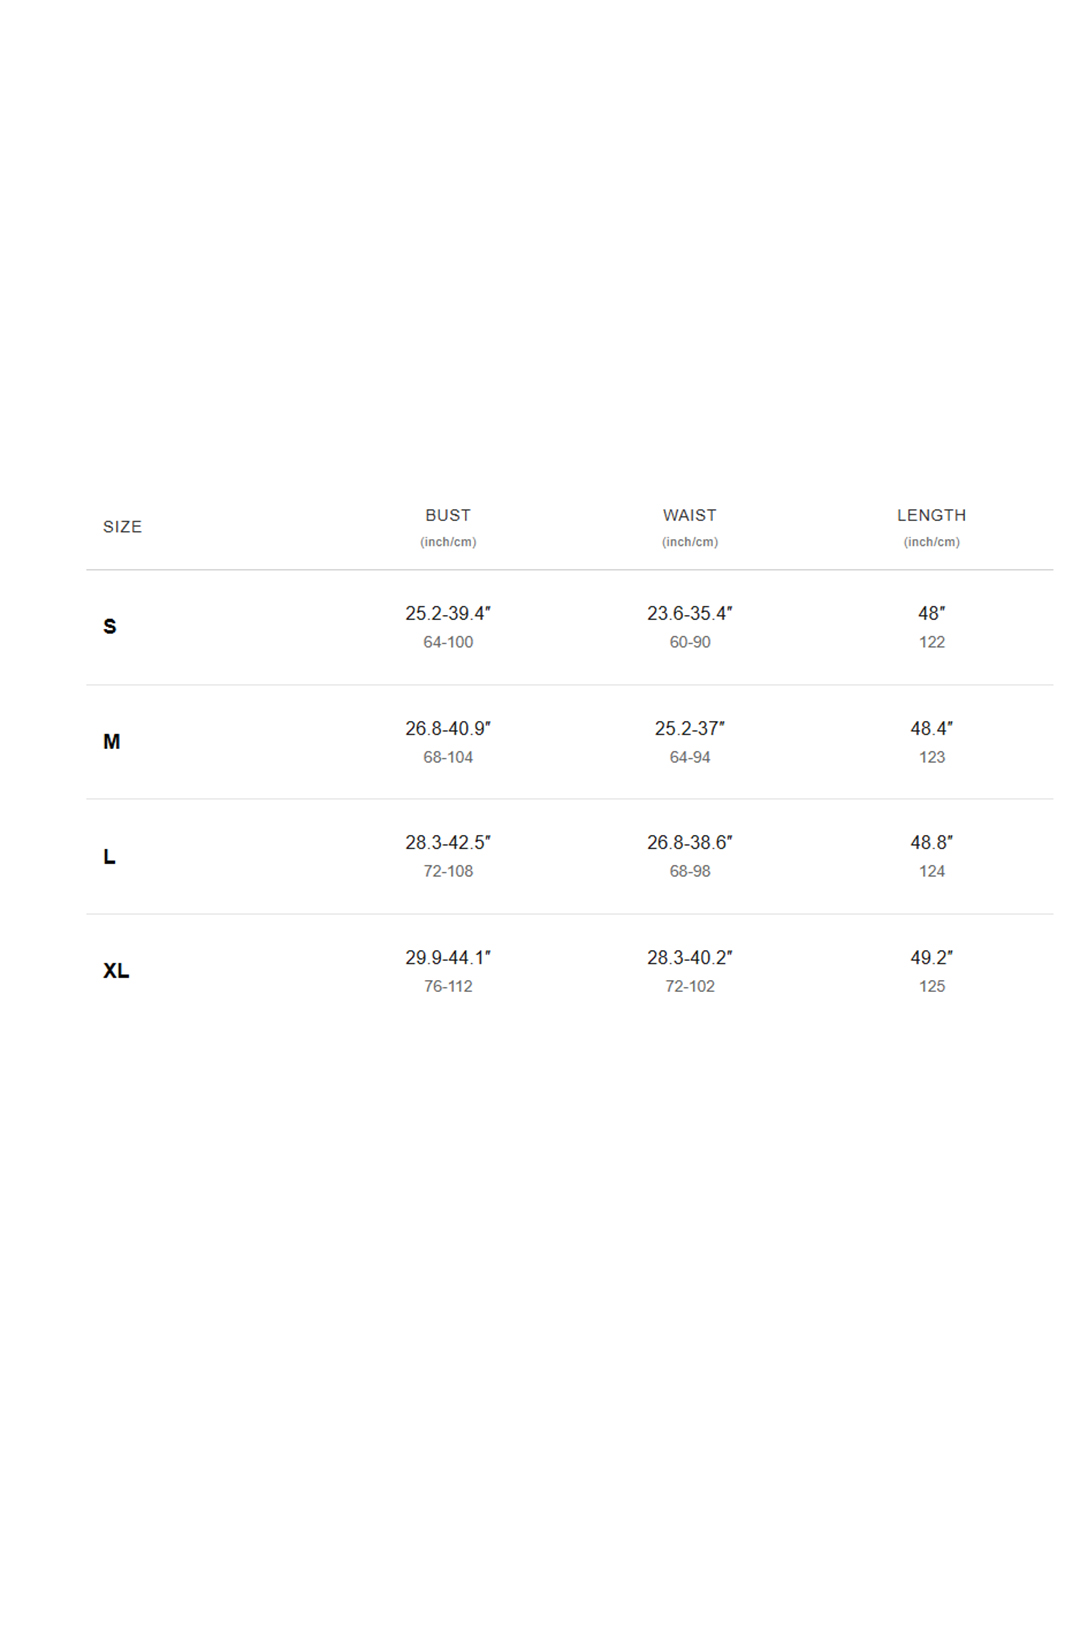Select the M size row label

(111, 741)
